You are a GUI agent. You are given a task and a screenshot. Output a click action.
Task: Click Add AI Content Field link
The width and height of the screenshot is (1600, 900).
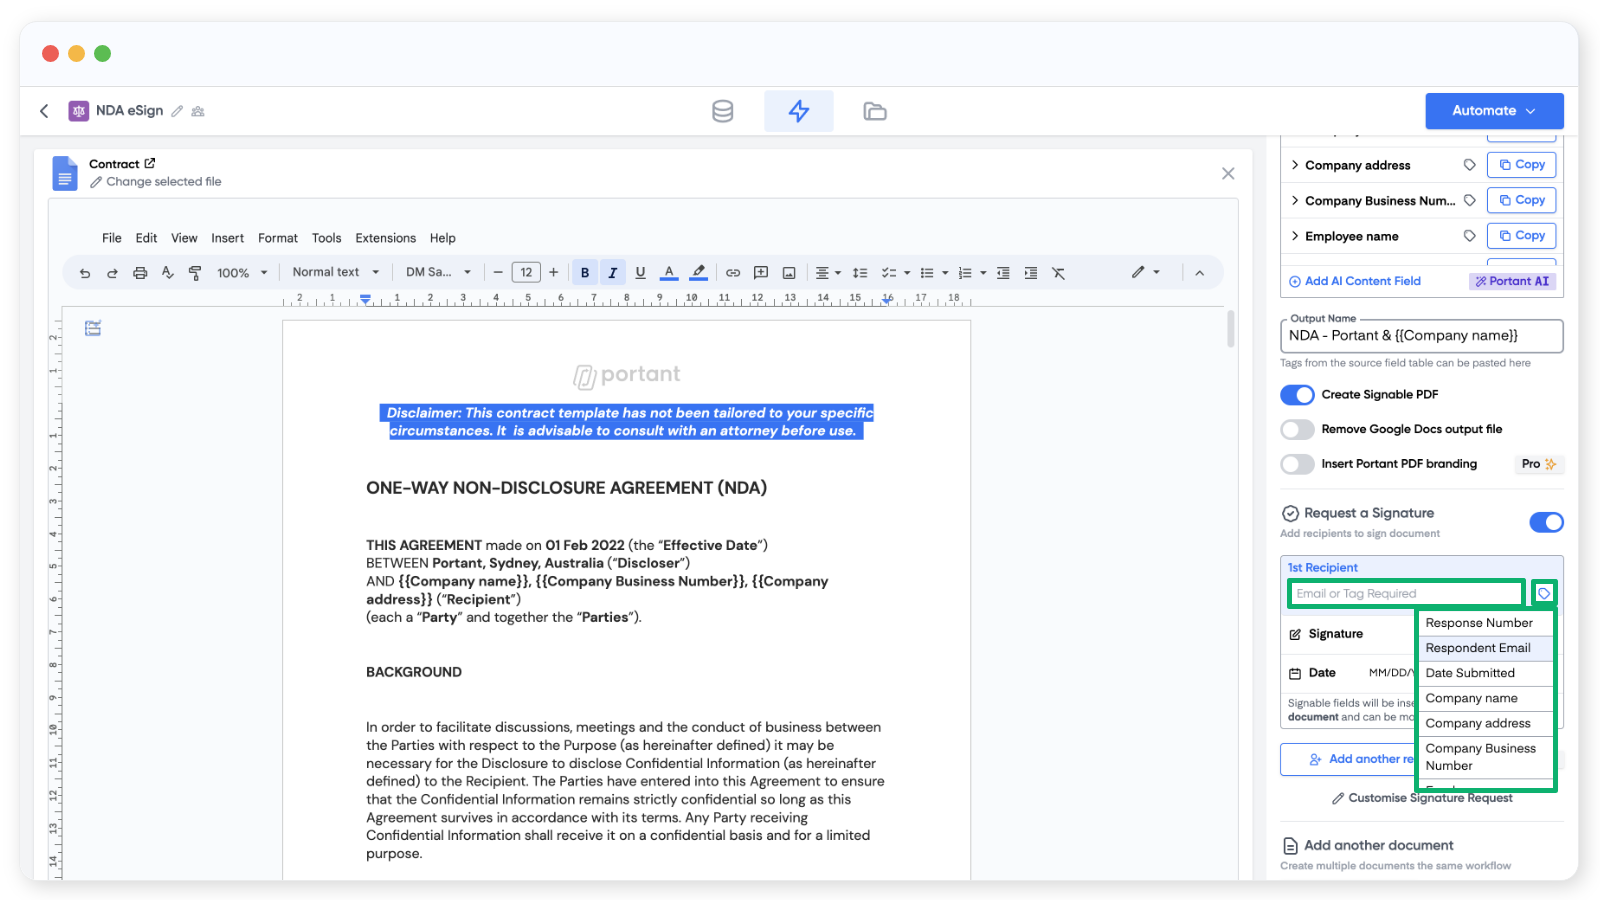[1355, 281]
